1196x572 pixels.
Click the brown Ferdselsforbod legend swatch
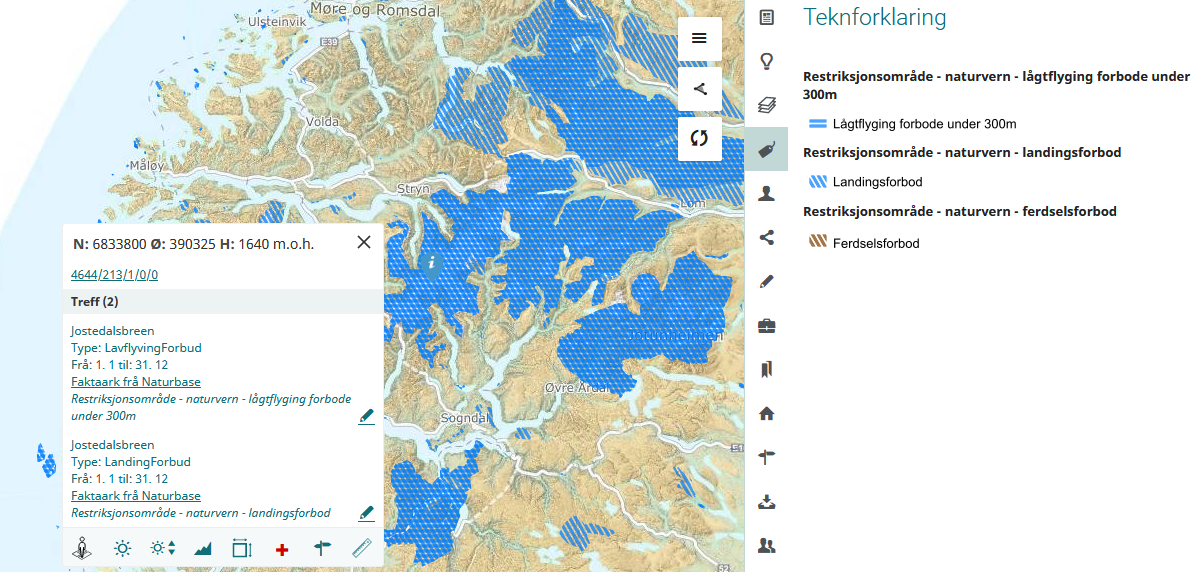pos(818,242)
